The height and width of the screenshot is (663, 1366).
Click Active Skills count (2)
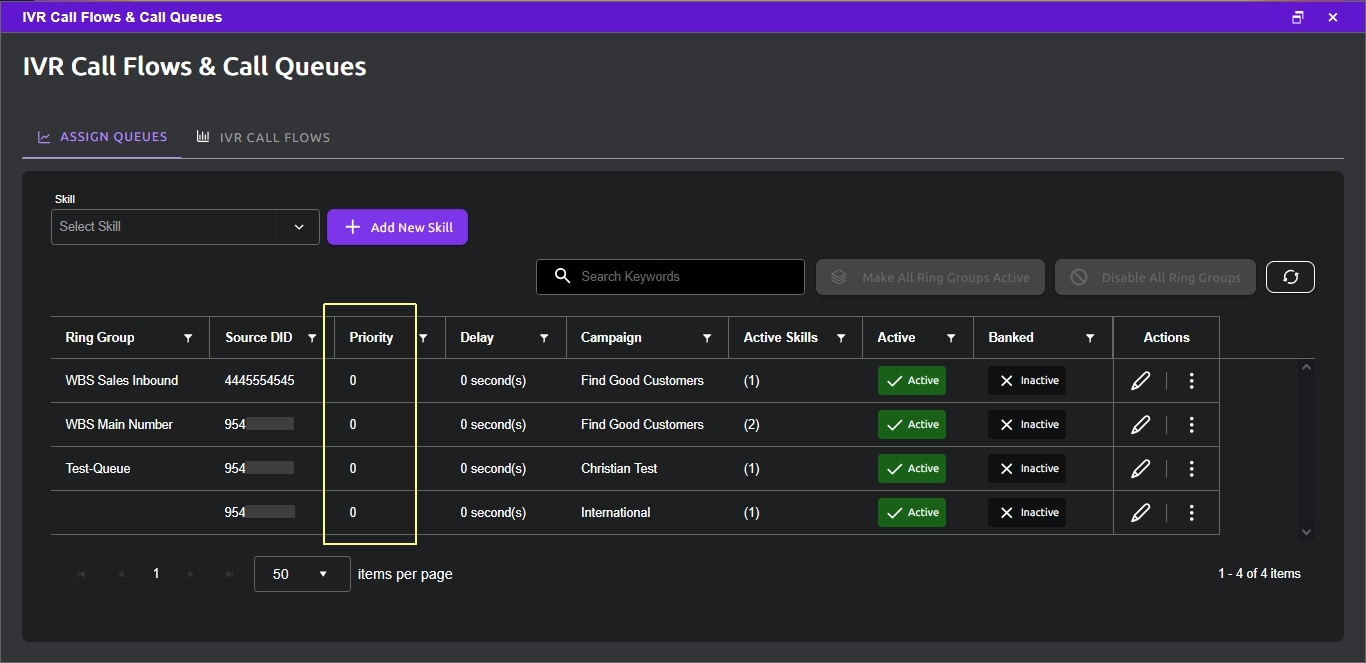[752, 425]
